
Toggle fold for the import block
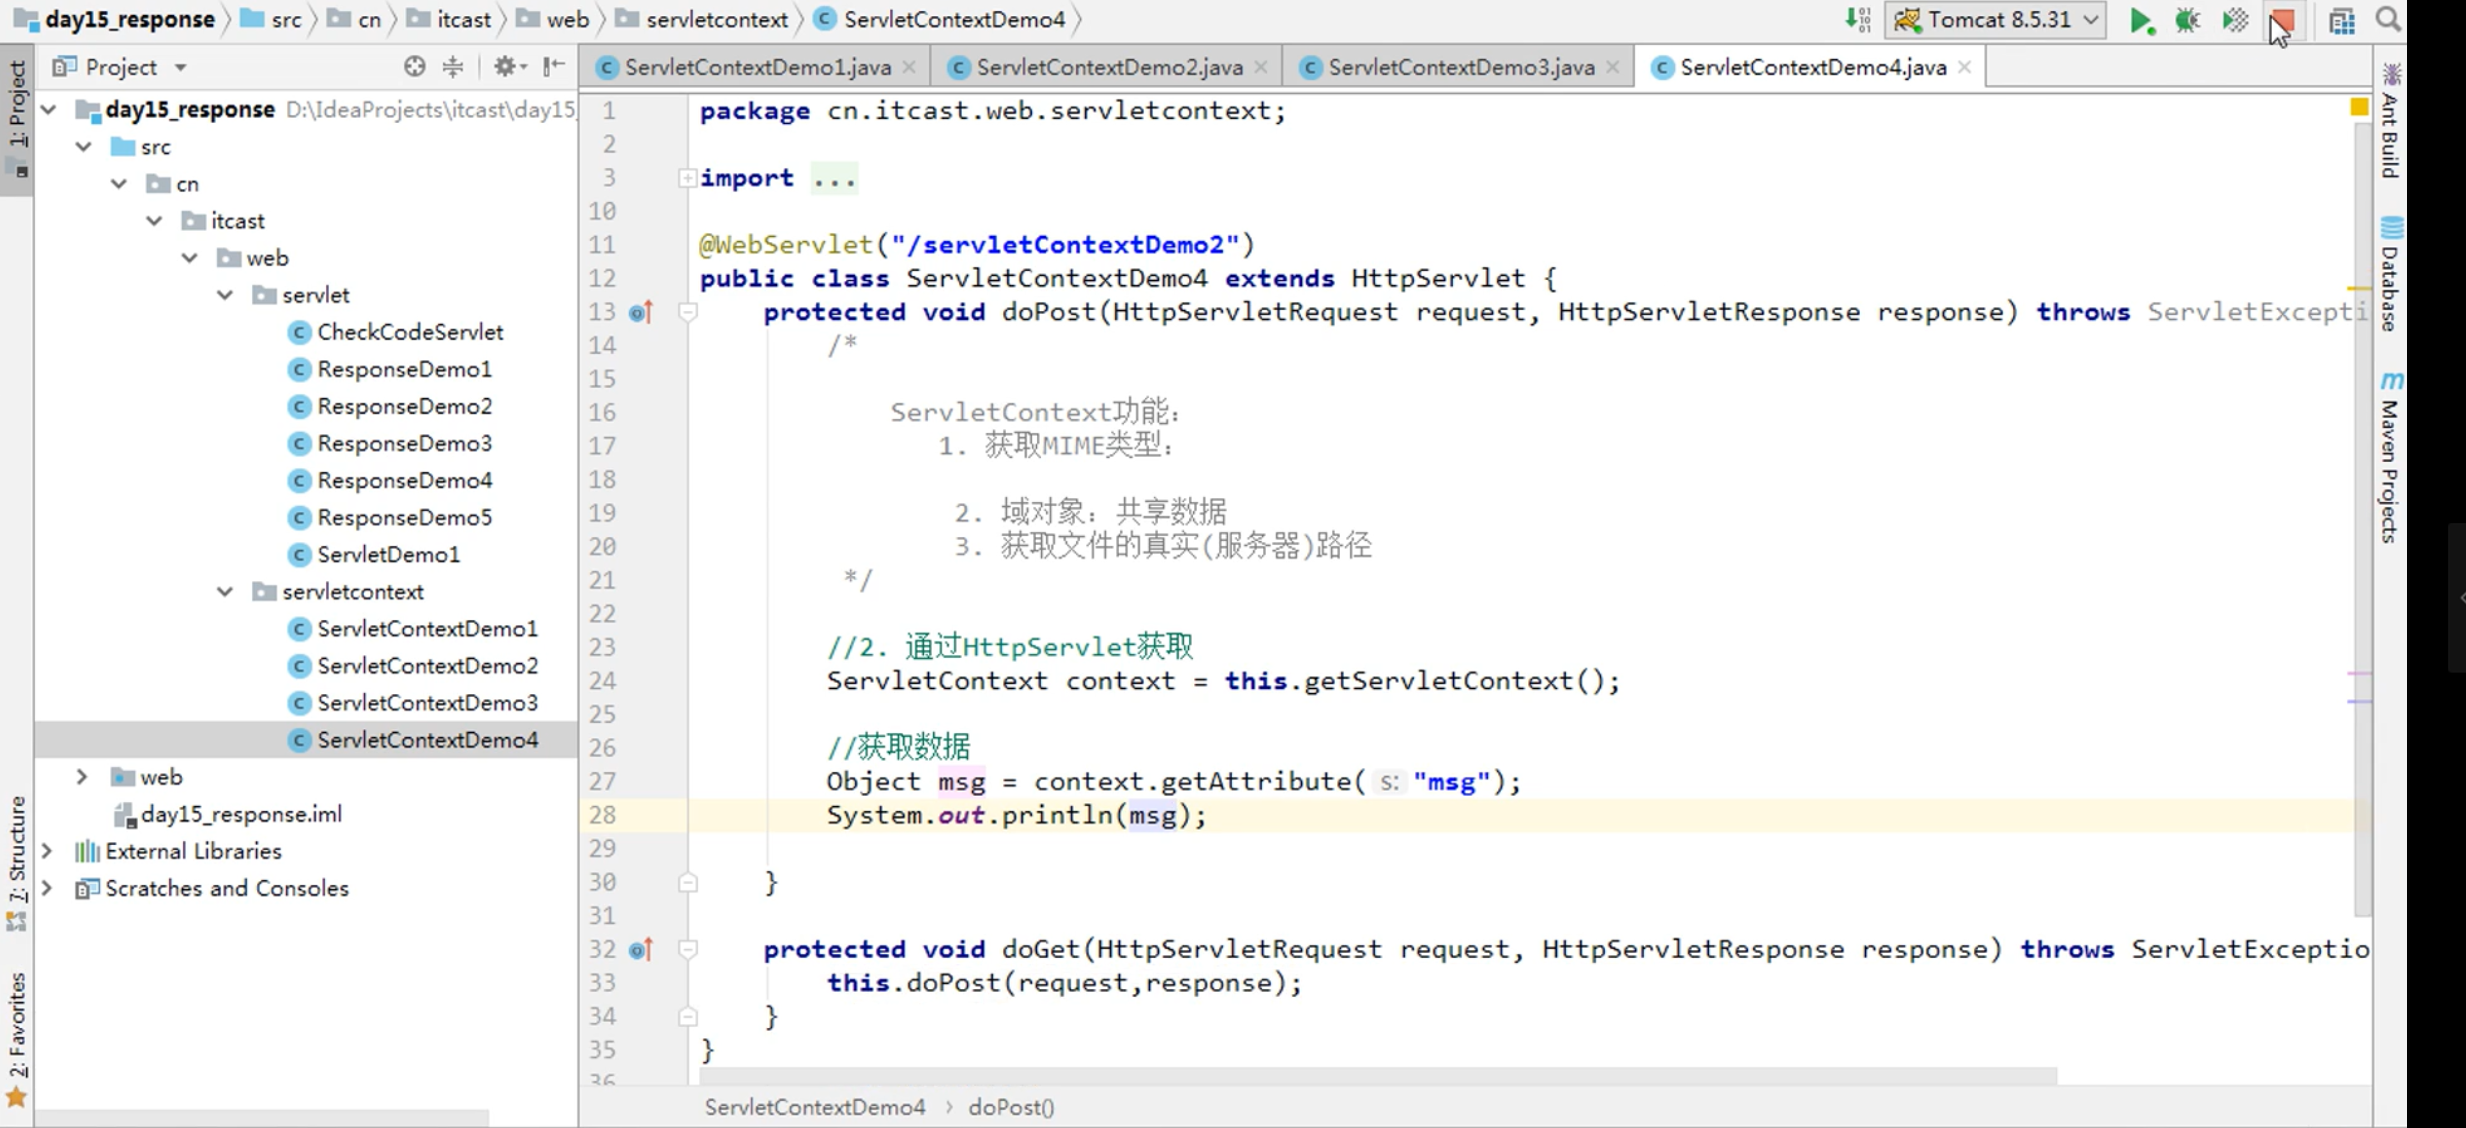pos(687,178)
